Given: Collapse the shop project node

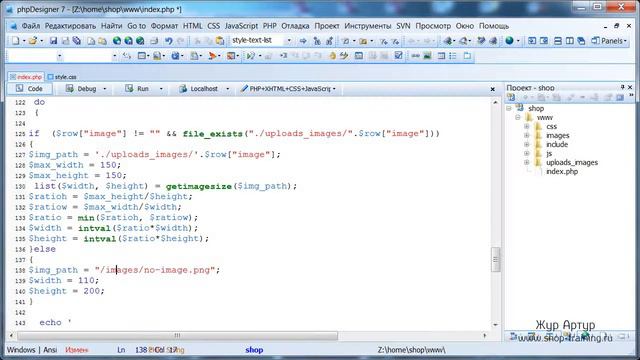Looking at the screenshot, I should (509, 109).
